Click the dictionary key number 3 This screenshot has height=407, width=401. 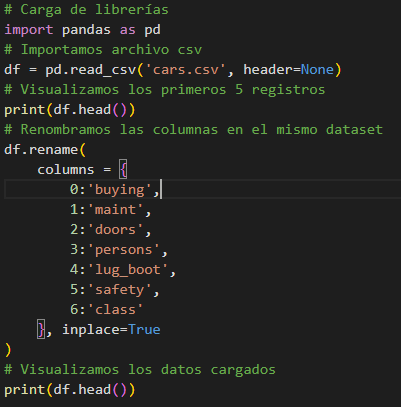pyautogui.click(x=74, y=250)
